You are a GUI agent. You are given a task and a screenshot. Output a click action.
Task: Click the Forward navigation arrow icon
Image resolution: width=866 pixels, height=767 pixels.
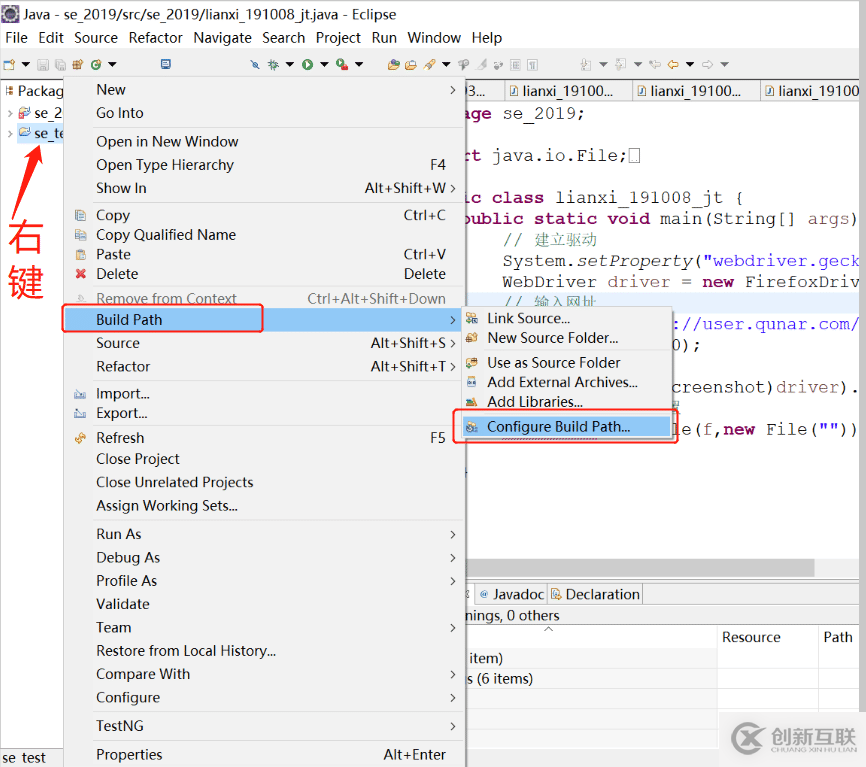[709, 64]
